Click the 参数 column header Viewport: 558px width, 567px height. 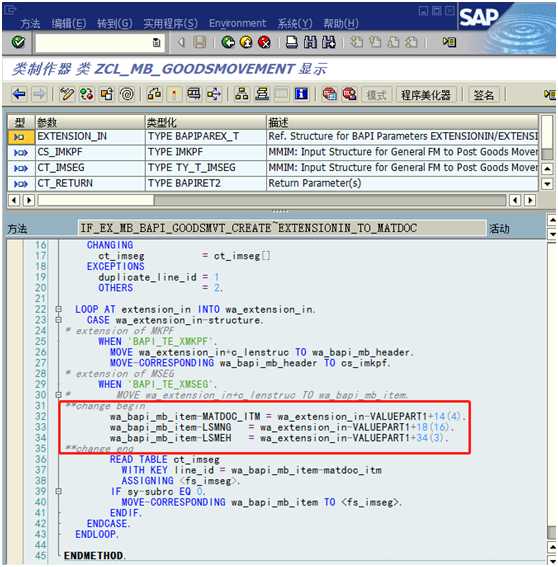(x=90, y=123)
